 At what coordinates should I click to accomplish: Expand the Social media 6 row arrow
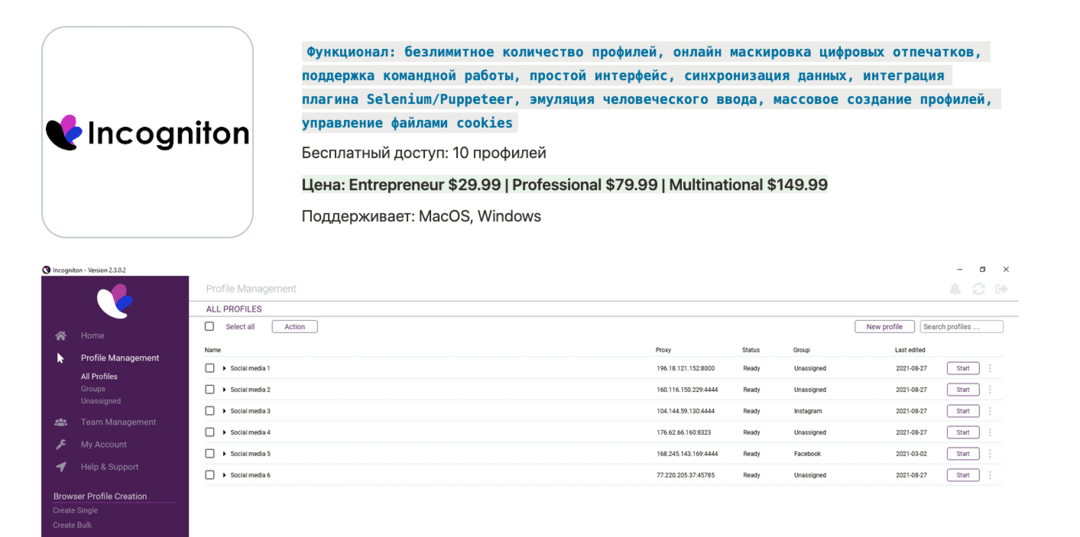point(225,475)
